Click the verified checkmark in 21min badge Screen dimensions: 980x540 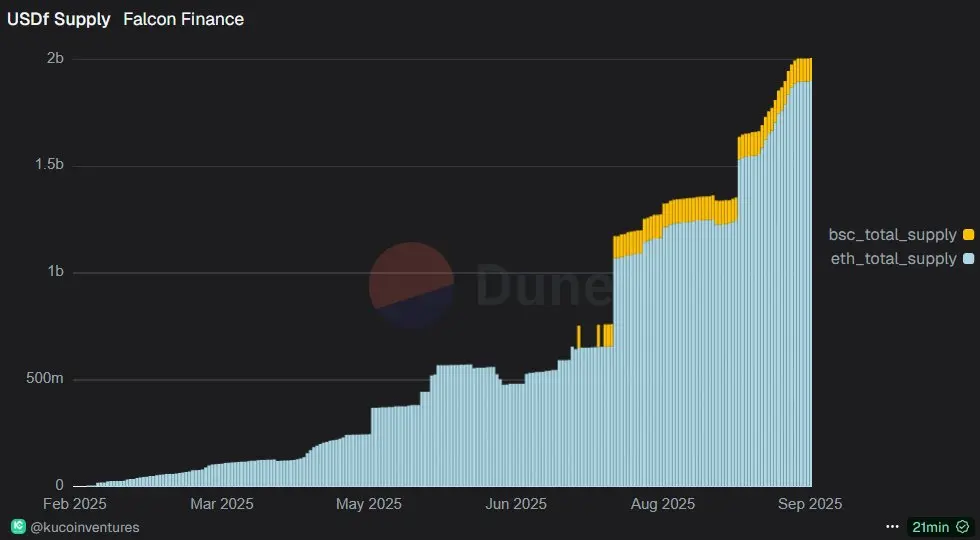click(x=962, y=528)
